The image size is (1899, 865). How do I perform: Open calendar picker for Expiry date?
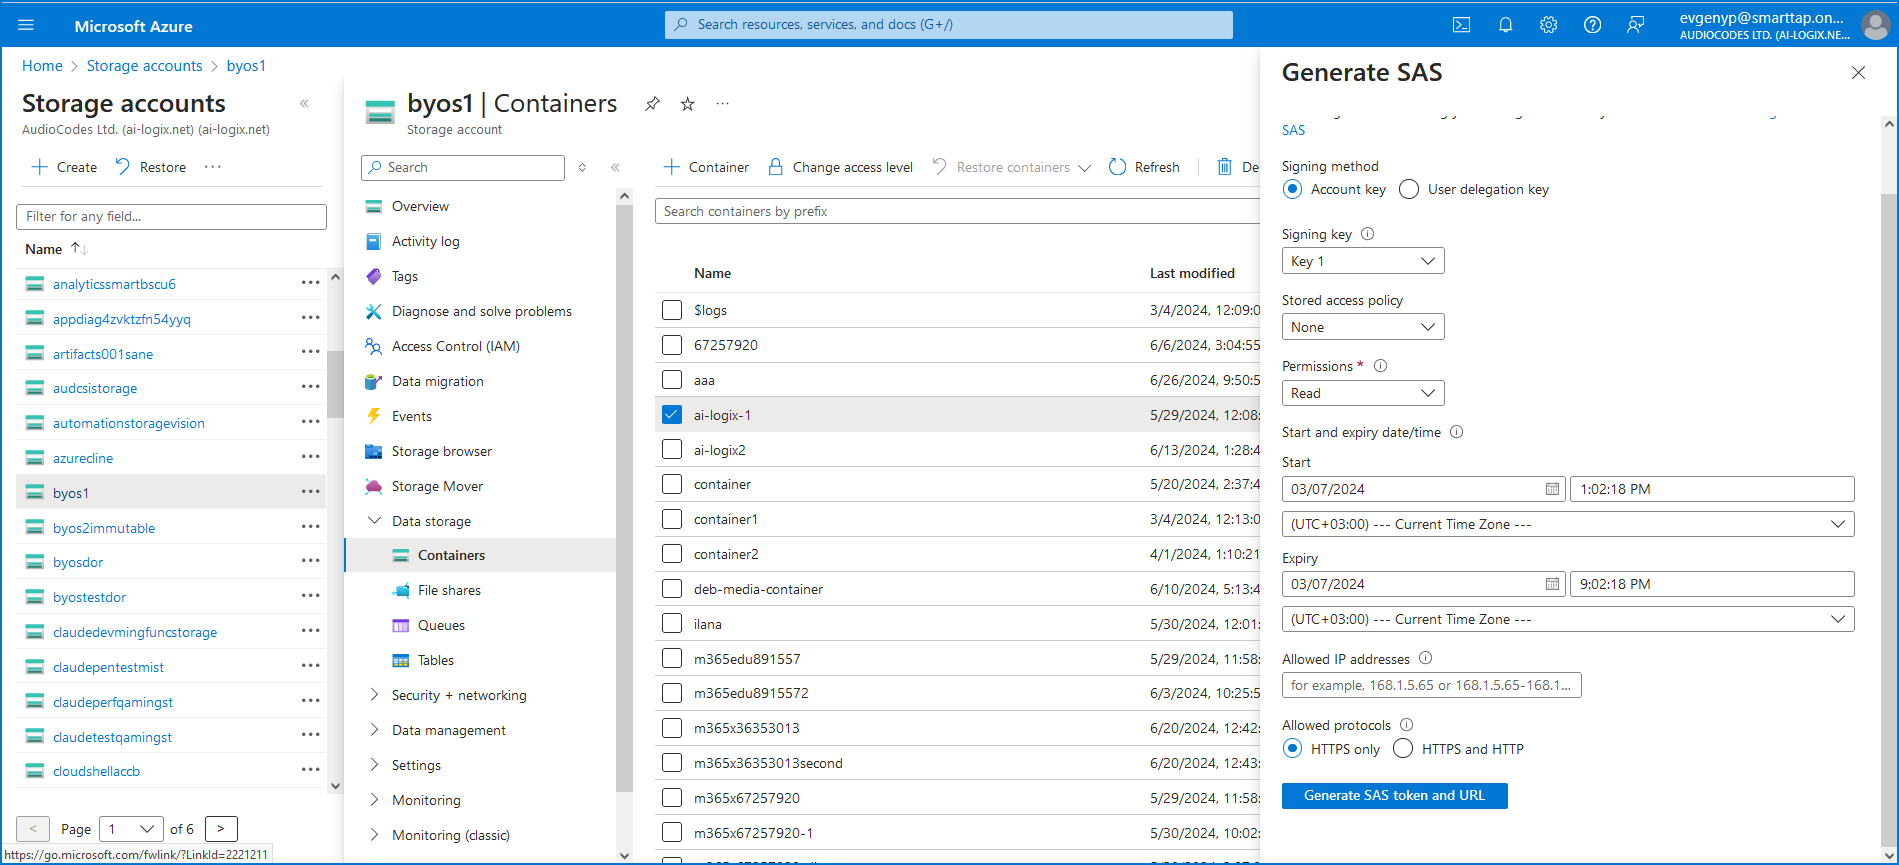1552,584
